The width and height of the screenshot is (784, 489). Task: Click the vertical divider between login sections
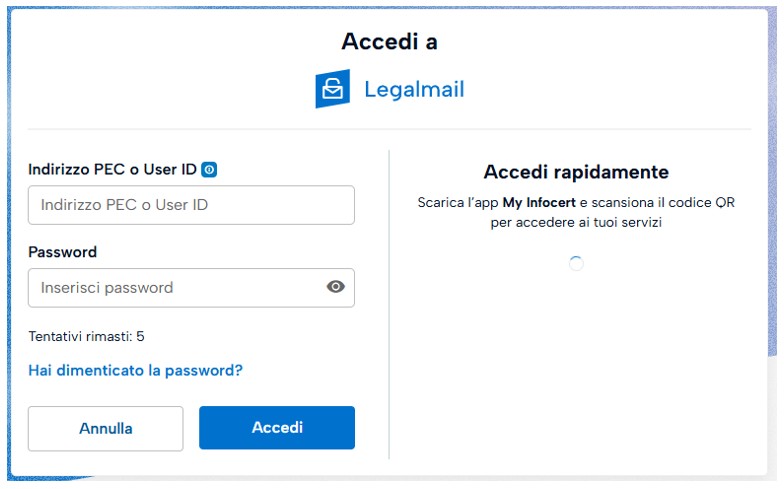coord(389,300)
